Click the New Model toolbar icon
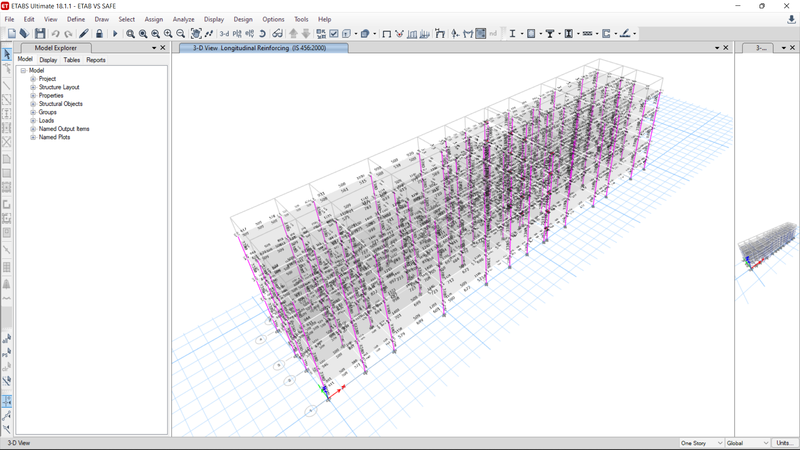800x450 pixels. tap(12, 34)
